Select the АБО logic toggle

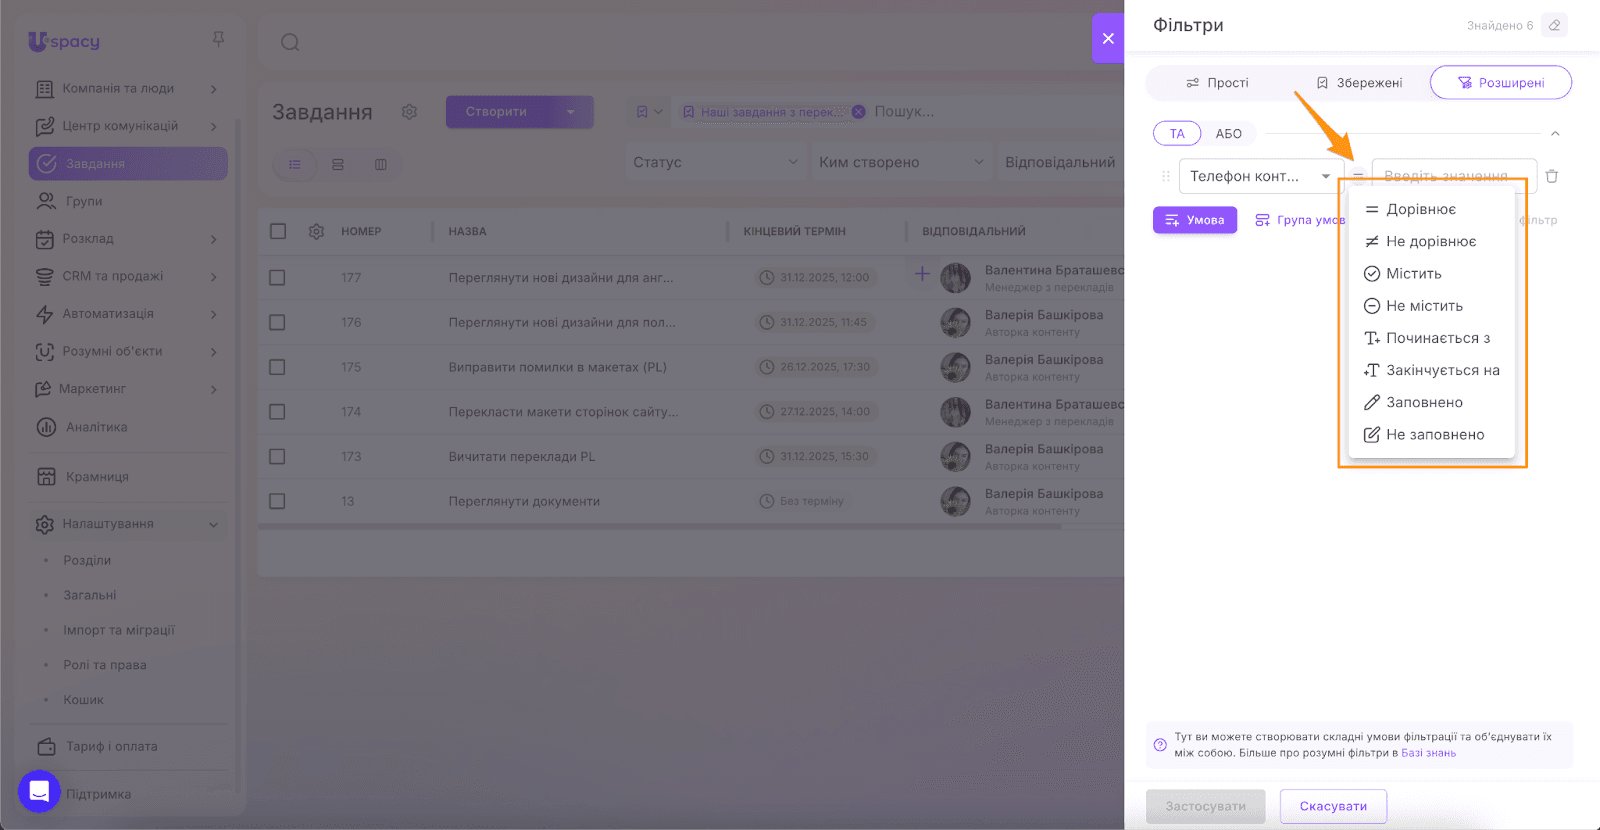pyautogui.click(x=1228, y=134)
